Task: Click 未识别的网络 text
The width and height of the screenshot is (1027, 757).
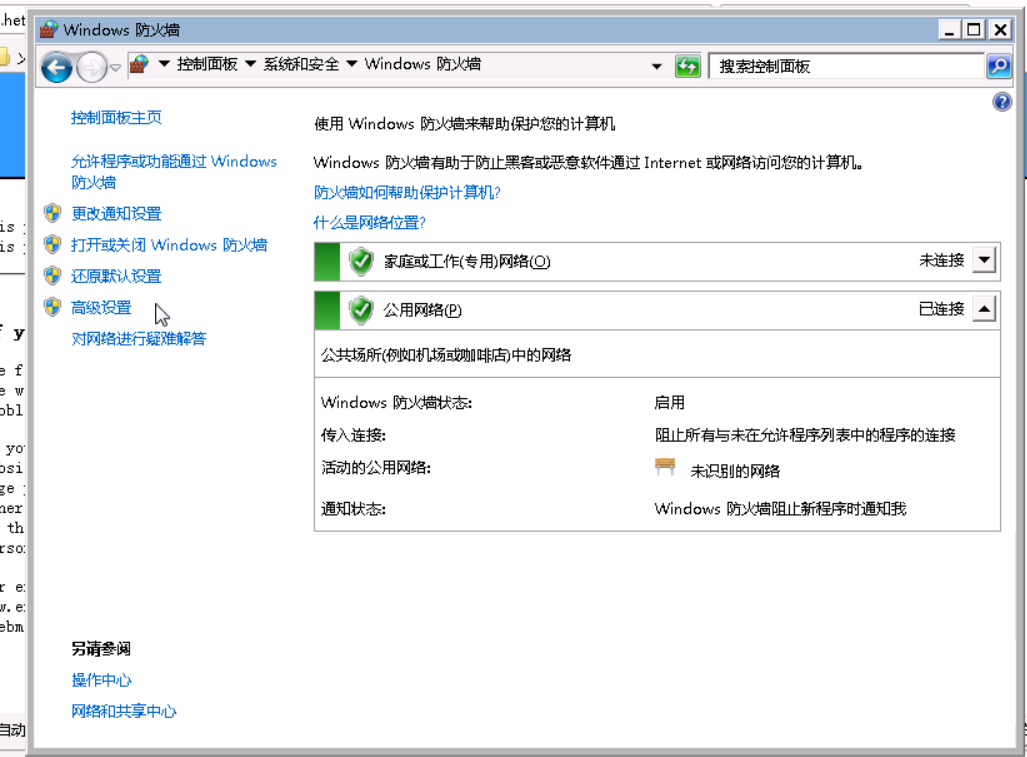Action: 735,471
